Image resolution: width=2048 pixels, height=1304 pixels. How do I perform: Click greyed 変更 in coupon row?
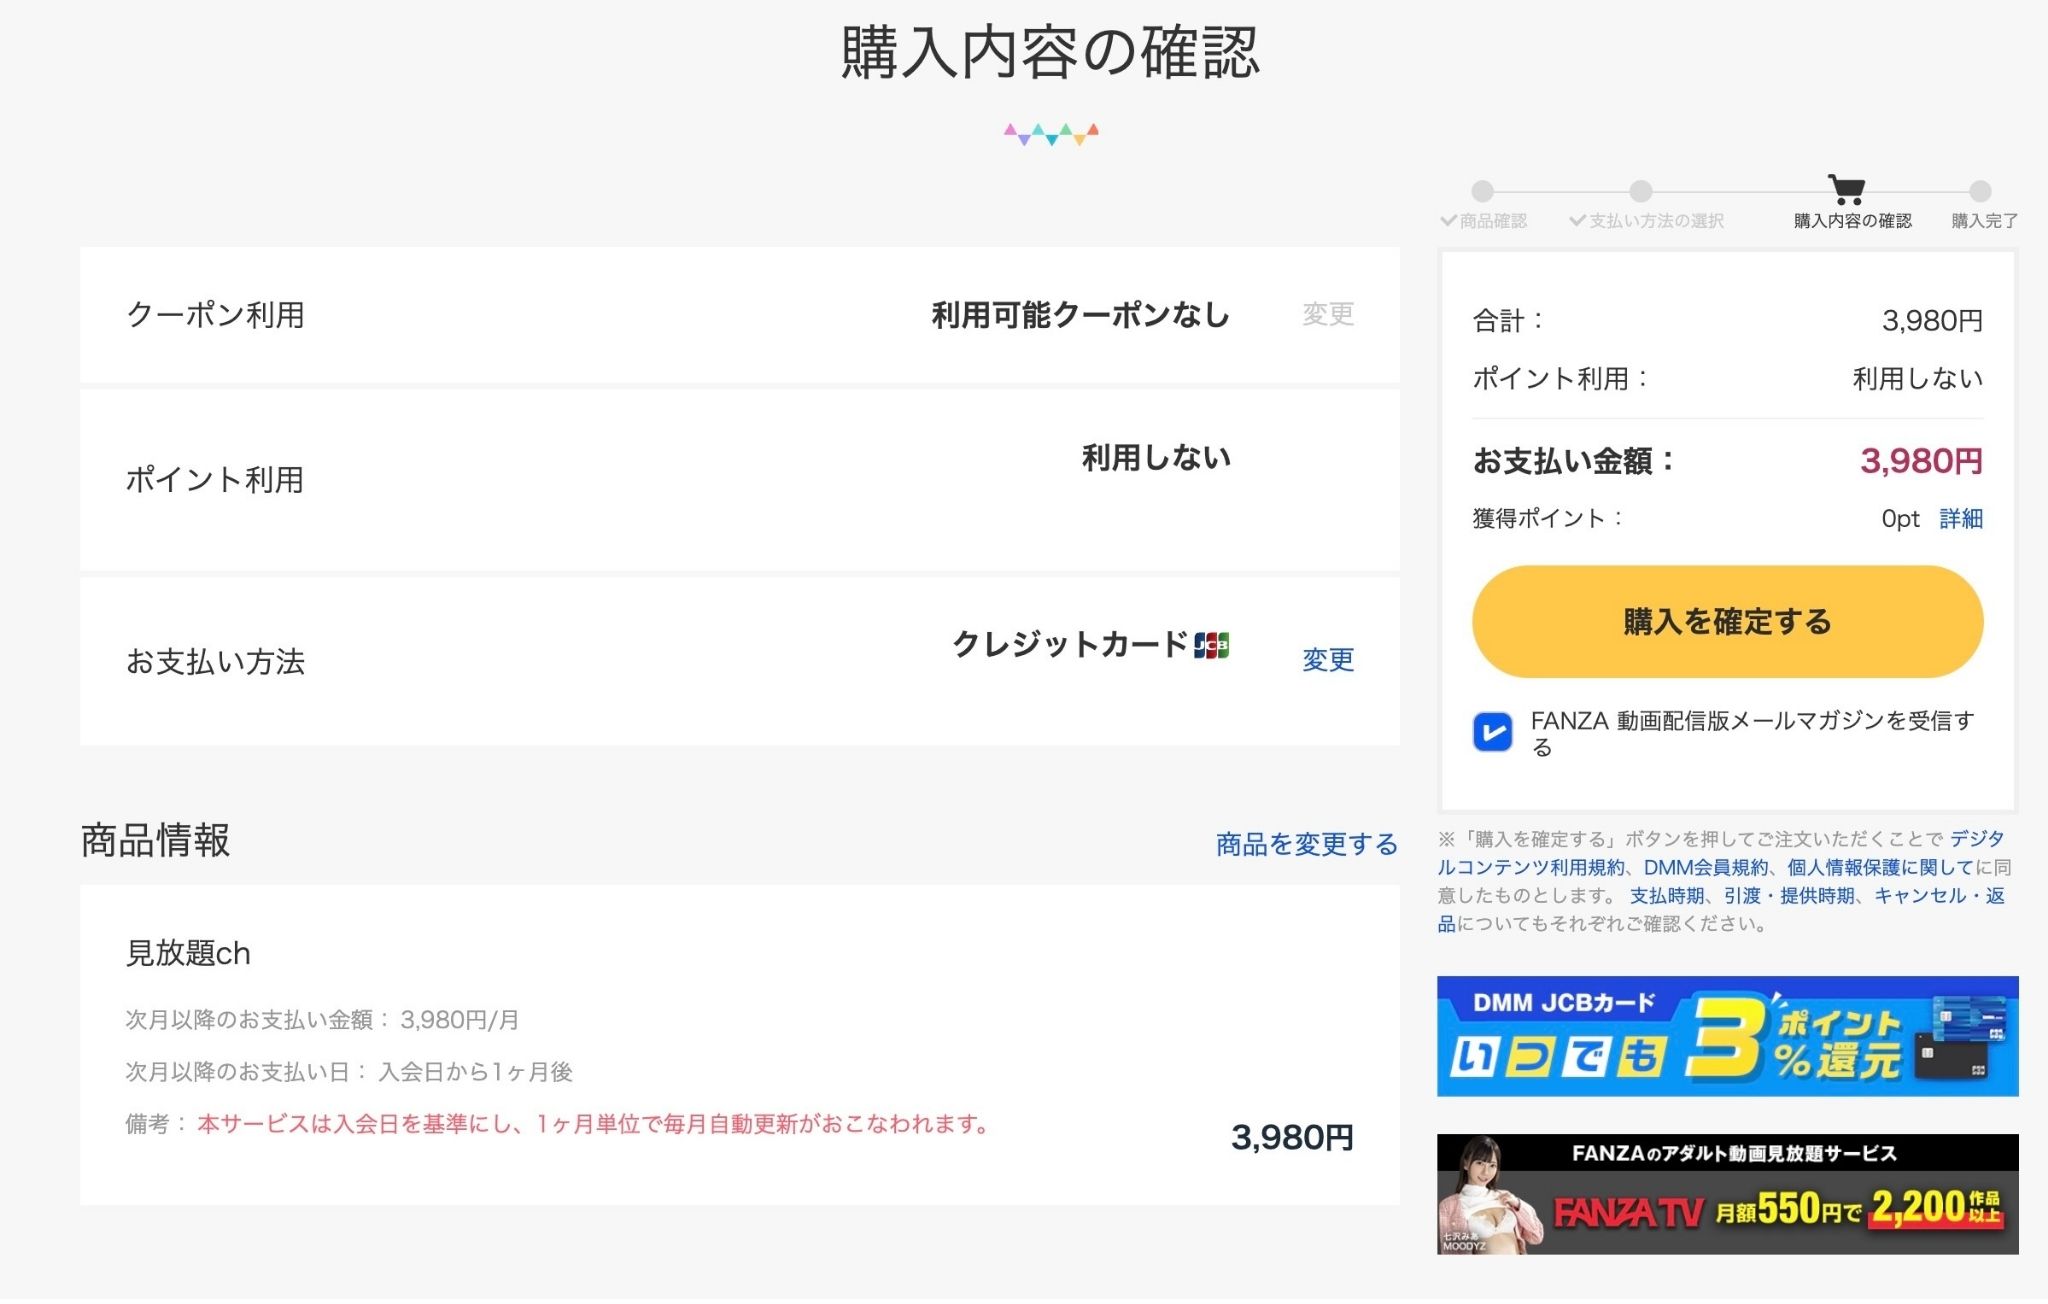[x=1328, y=314]
